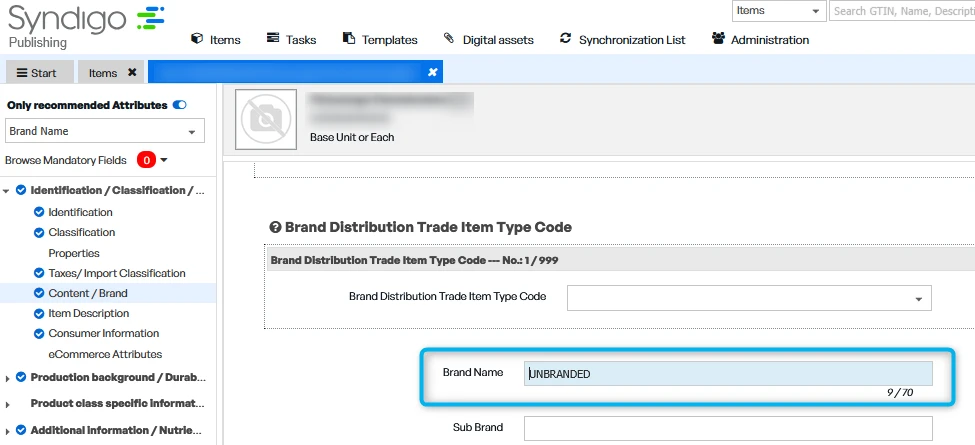Open the Items menu with cube icon

point(216,40)
